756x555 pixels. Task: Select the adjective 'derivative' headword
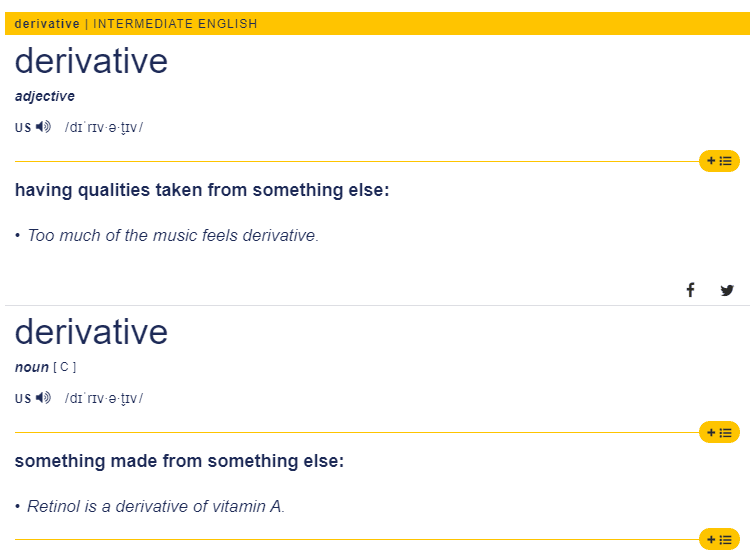91,62
